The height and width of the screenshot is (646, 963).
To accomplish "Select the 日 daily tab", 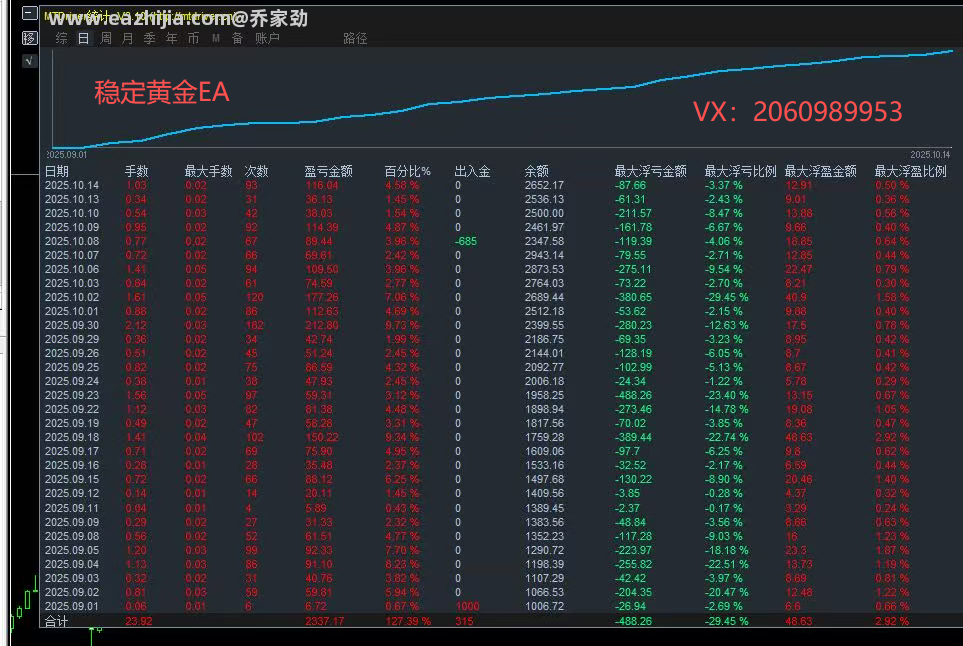I will (84, 38).
